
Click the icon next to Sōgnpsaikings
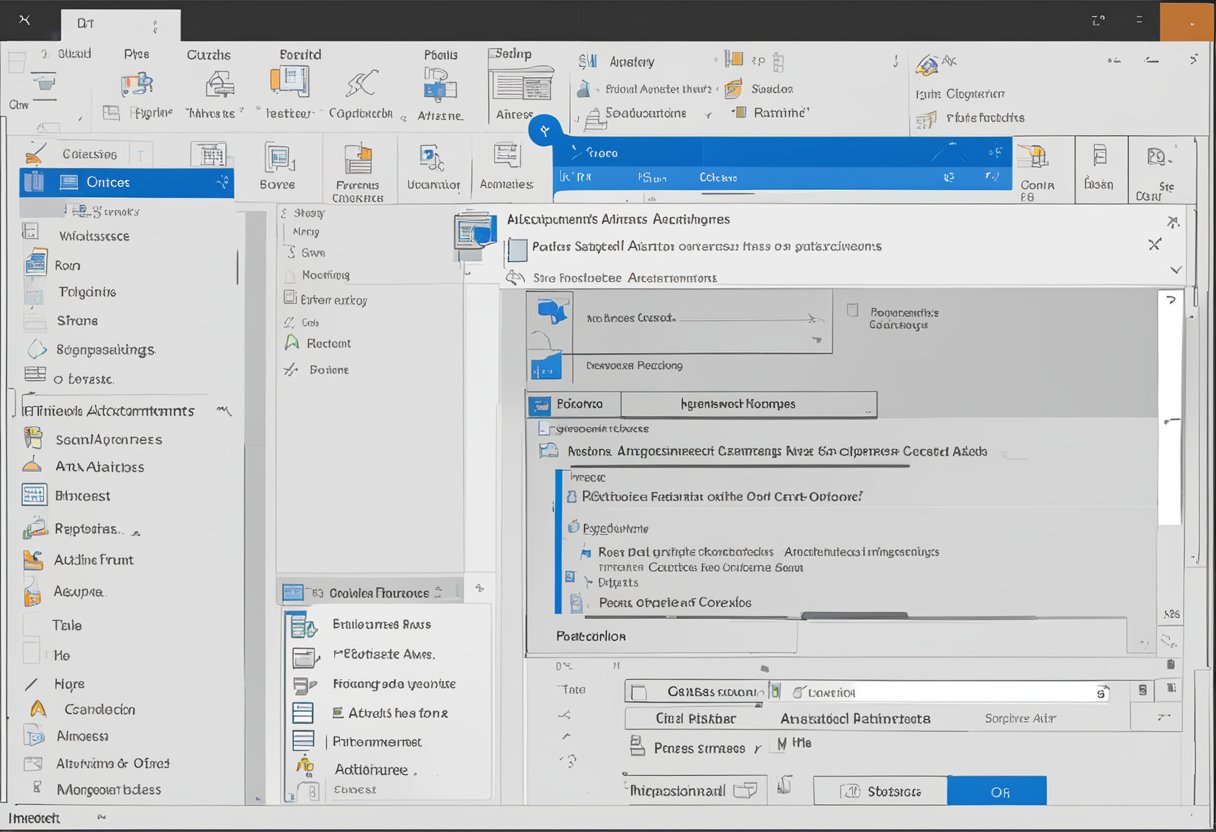click(37, 350)
